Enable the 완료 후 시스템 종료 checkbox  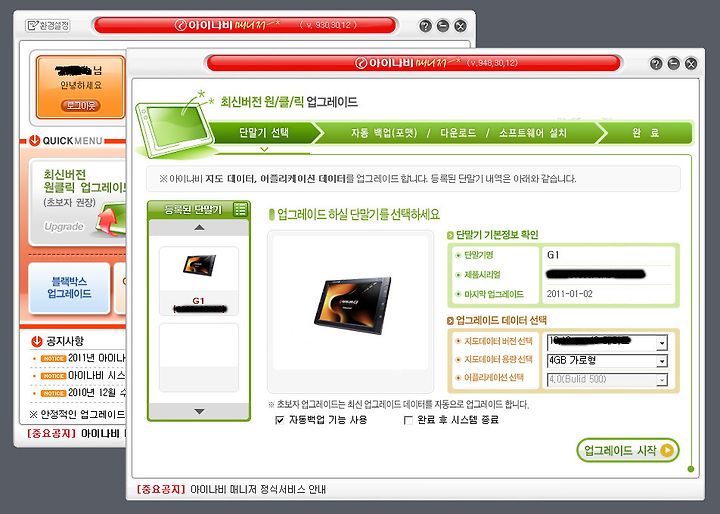point(408,420)
